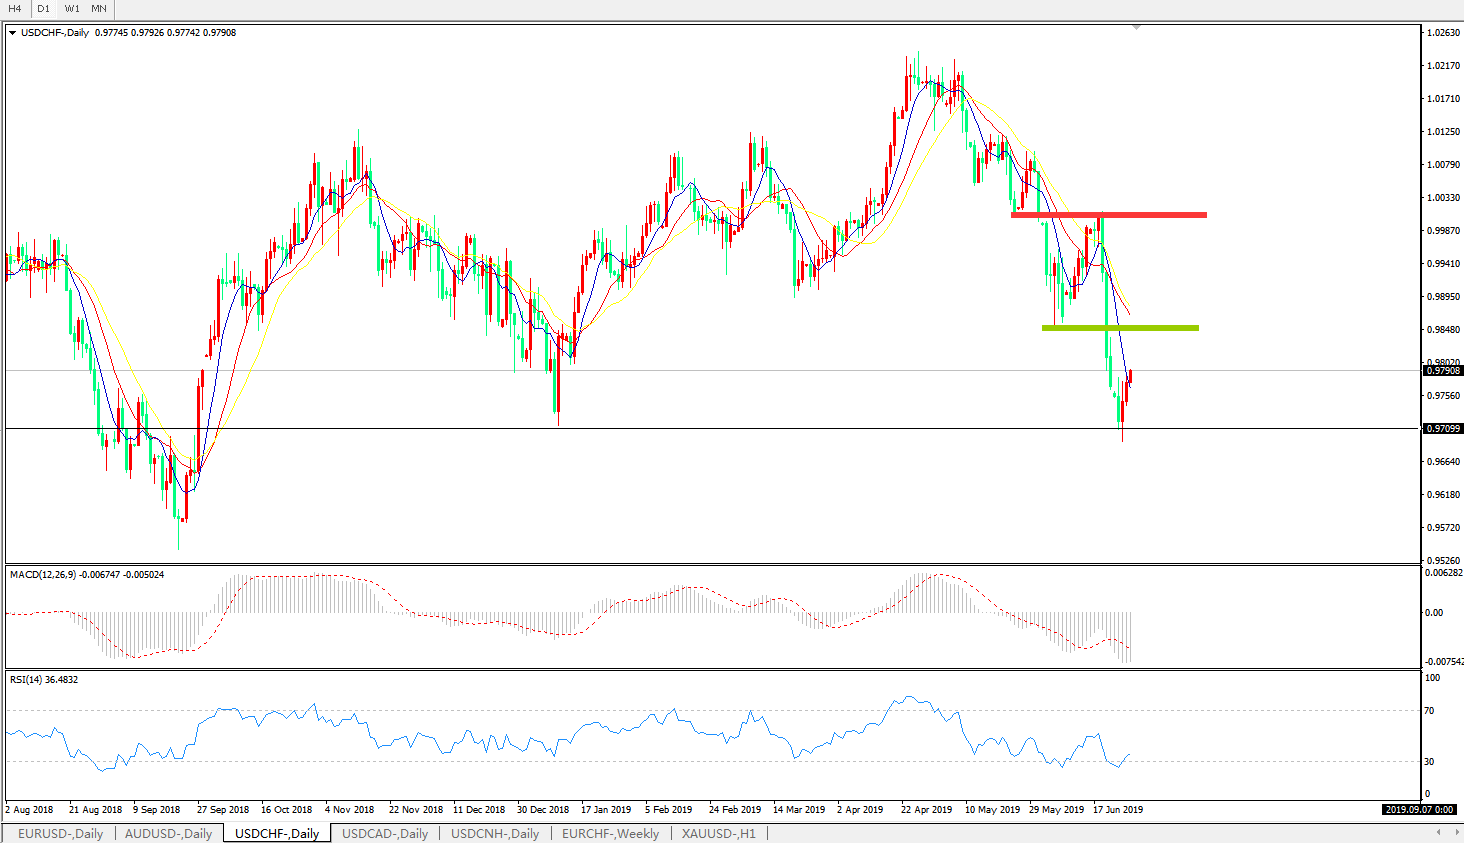
Task: Switch to the USDCAD-,Daily tab
Action: pos(384,833)
